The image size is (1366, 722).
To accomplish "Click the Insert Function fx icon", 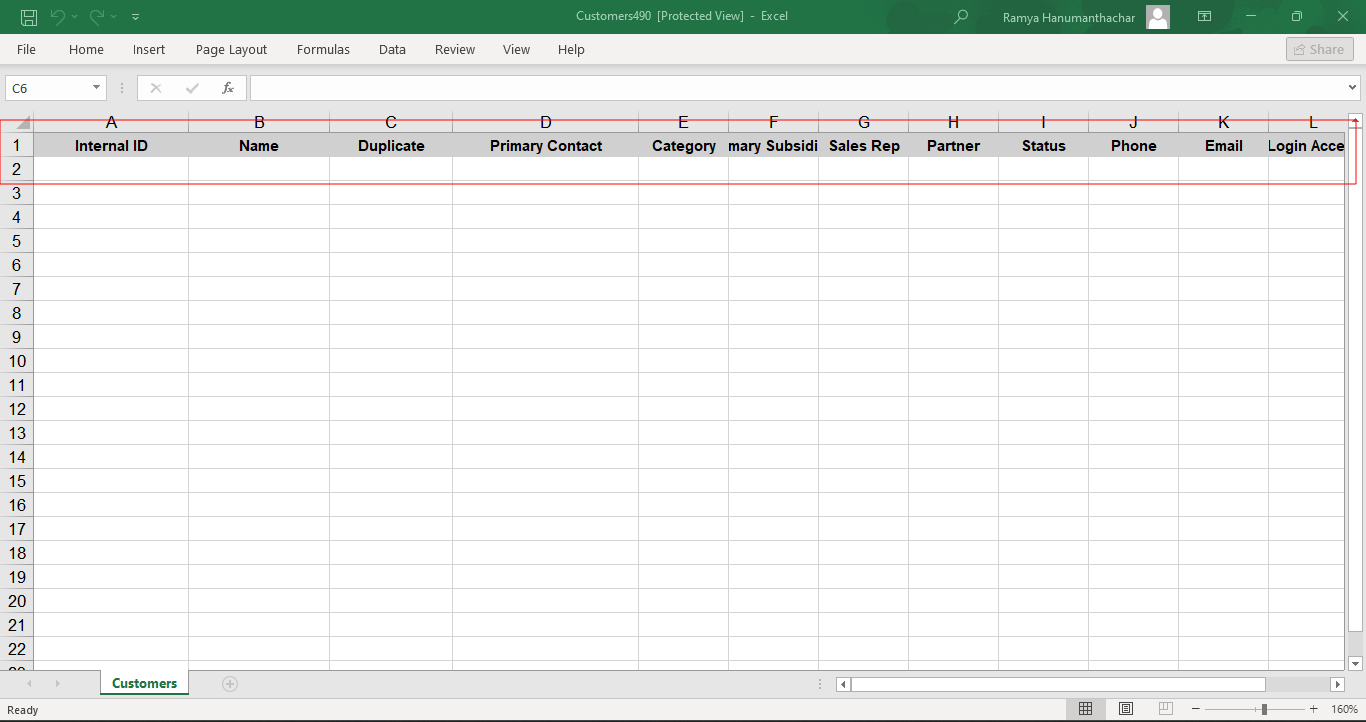I will (x=228, y=88).
